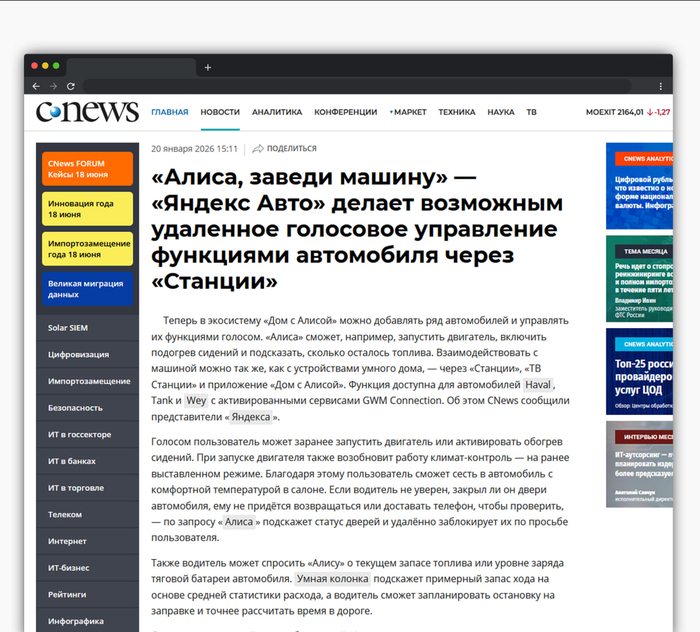Click the blue Великая миграция данных banner

87,289
